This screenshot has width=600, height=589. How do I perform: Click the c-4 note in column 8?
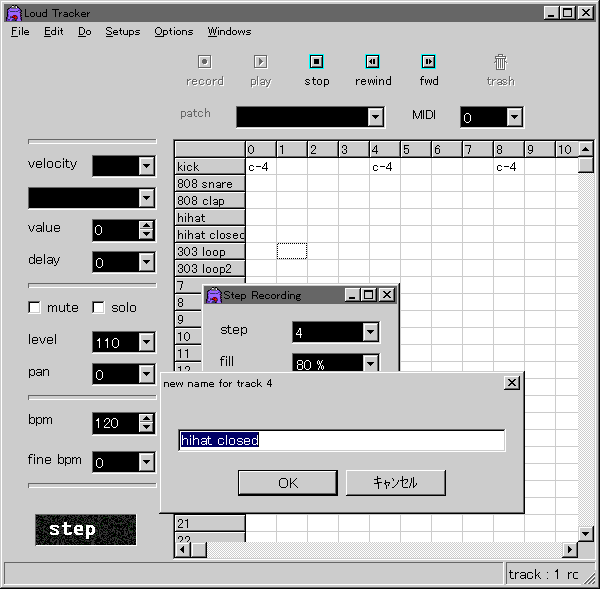tap(506, 167)
